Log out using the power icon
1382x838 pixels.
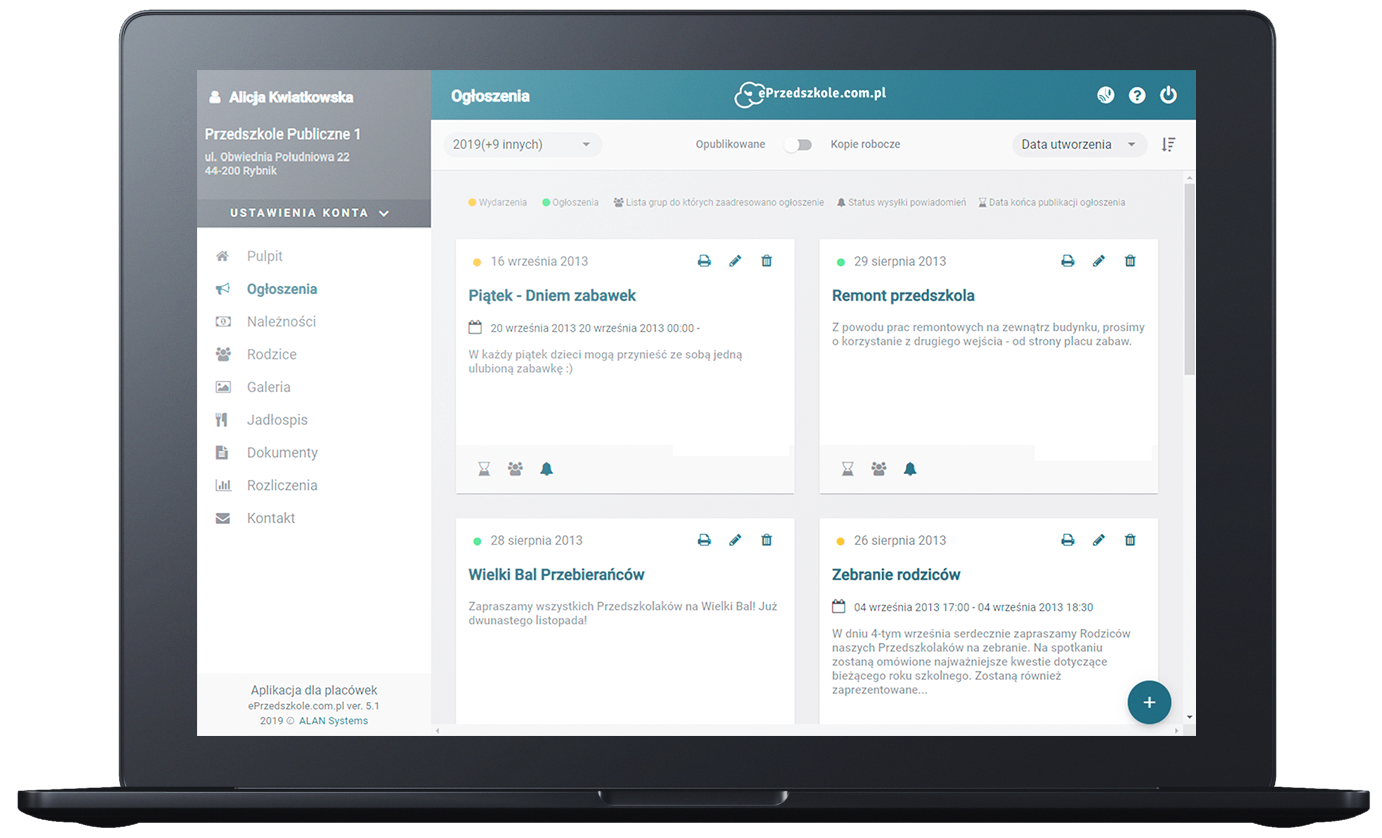(1169, 96)
